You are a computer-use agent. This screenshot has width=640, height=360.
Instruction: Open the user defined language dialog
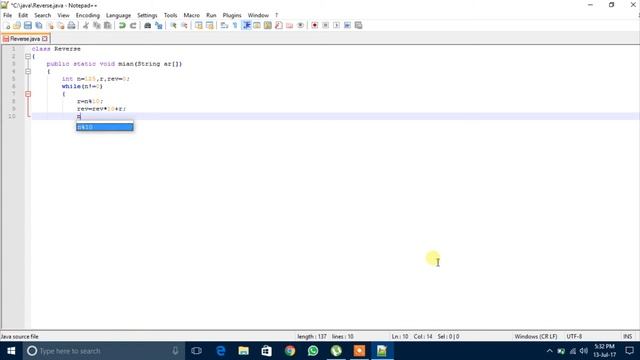257,25
